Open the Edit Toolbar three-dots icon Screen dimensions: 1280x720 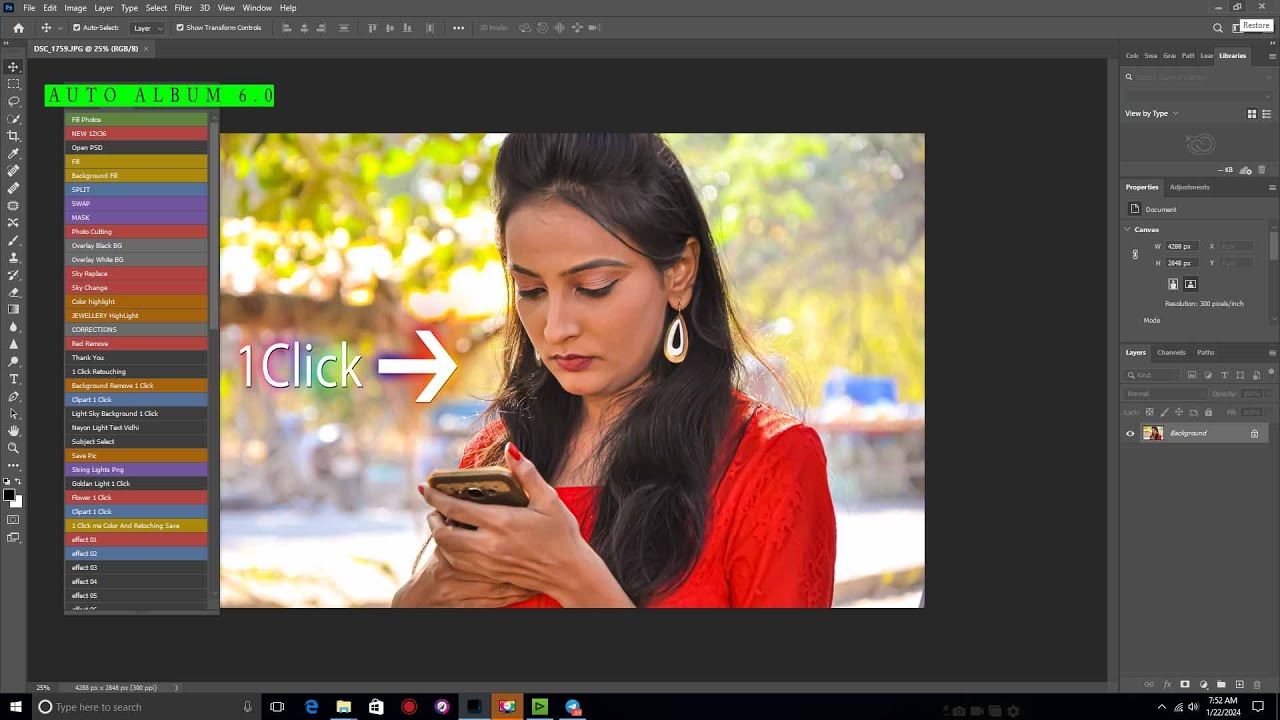(13, 465)
